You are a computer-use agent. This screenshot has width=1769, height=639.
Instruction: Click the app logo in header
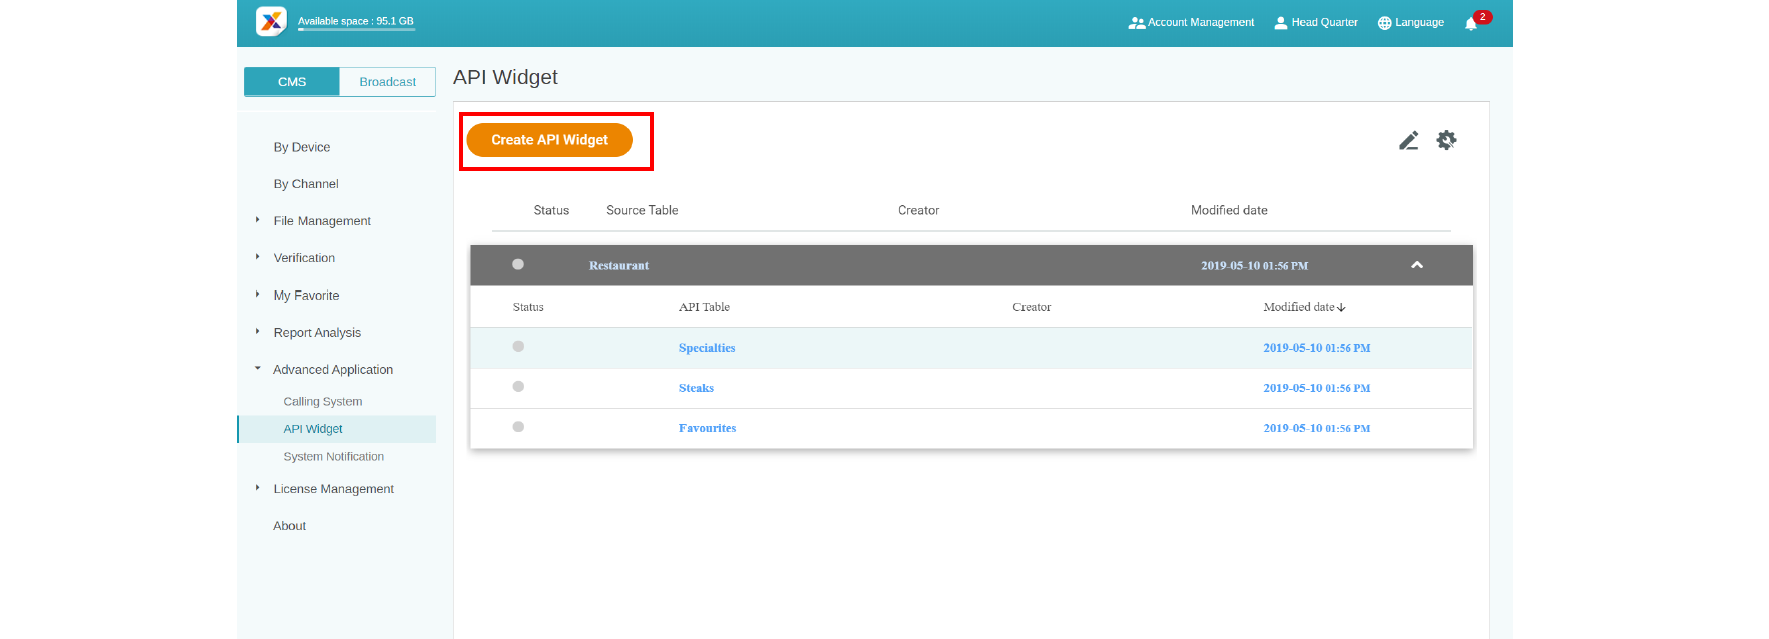coord(271,21)
